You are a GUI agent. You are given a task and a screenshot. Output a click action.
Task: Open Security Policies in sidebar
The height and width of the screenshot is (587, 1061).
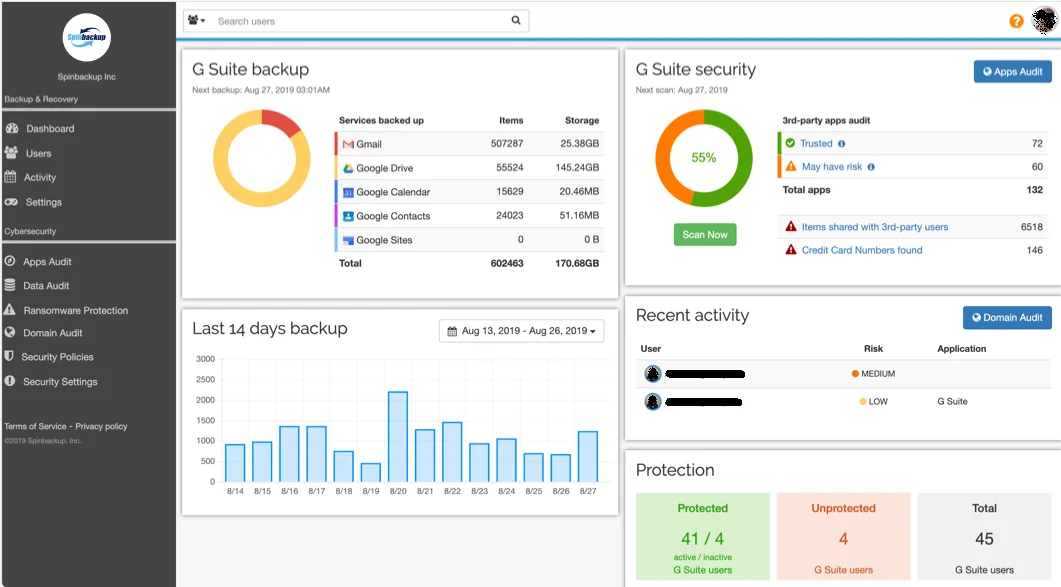[57, 357]
